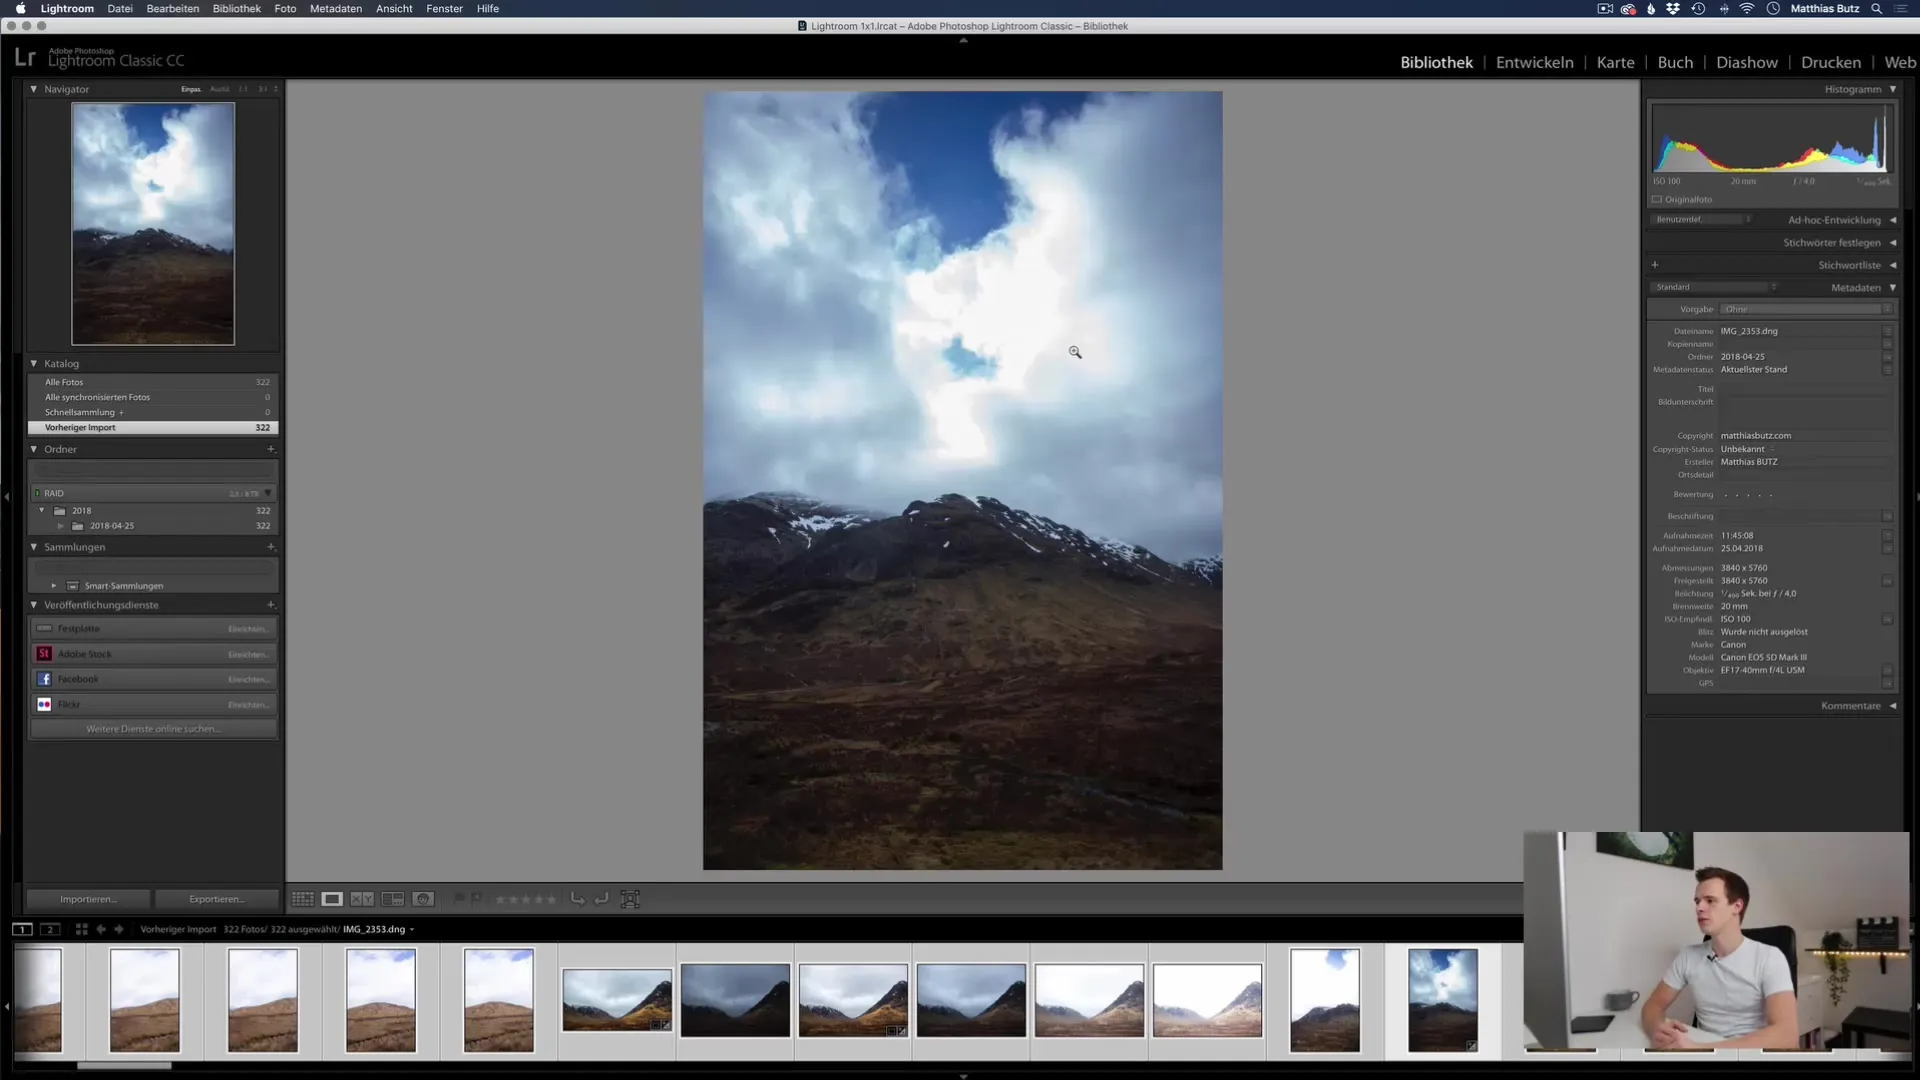Add new collection with Sammlungen plus

(x=271, y=547)
